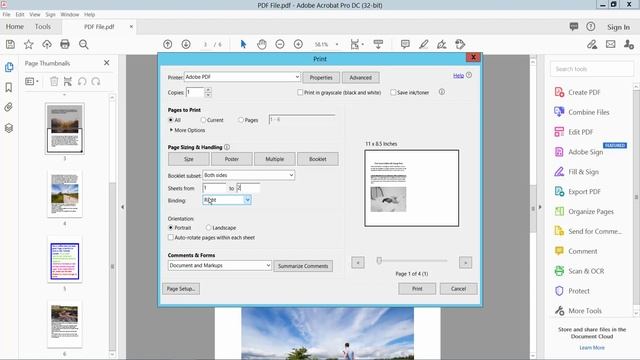Switch to the Tools tab
The height and width of the screenshot is (360, 640).
point(43,27)
